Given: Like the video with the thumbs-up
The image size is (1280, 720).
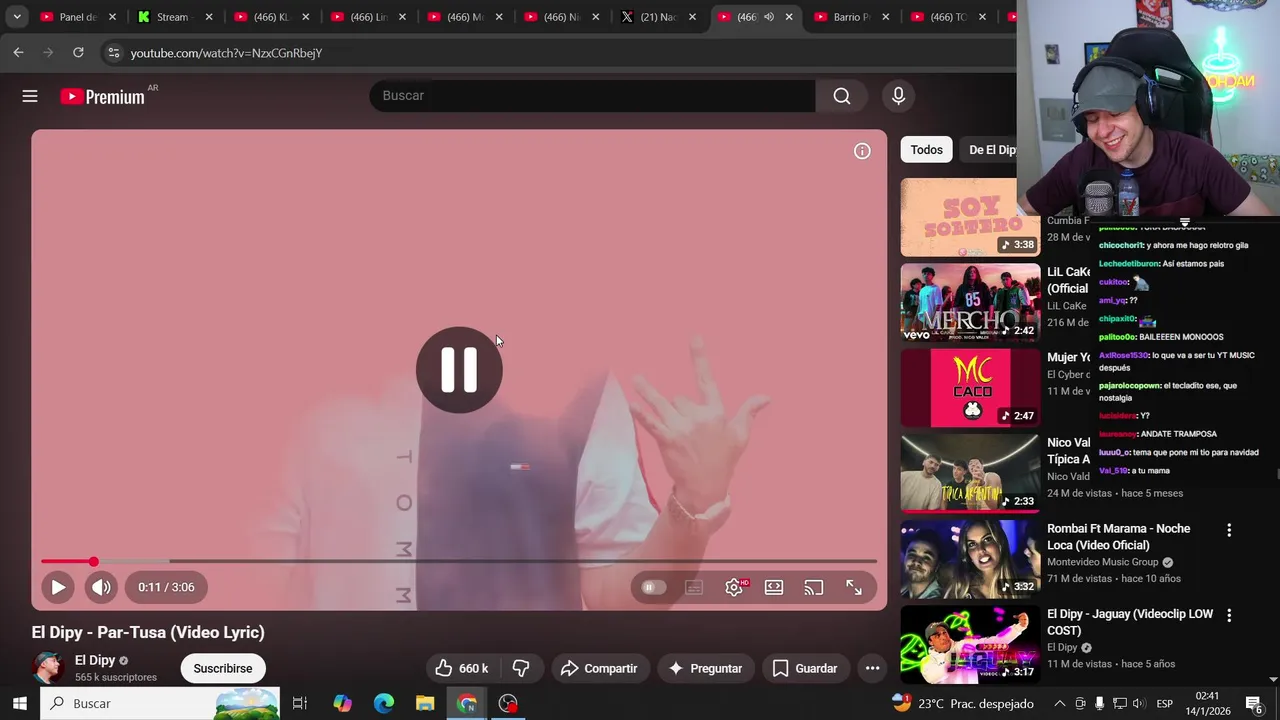Looking at the screenshot, I should click(461, 668).
